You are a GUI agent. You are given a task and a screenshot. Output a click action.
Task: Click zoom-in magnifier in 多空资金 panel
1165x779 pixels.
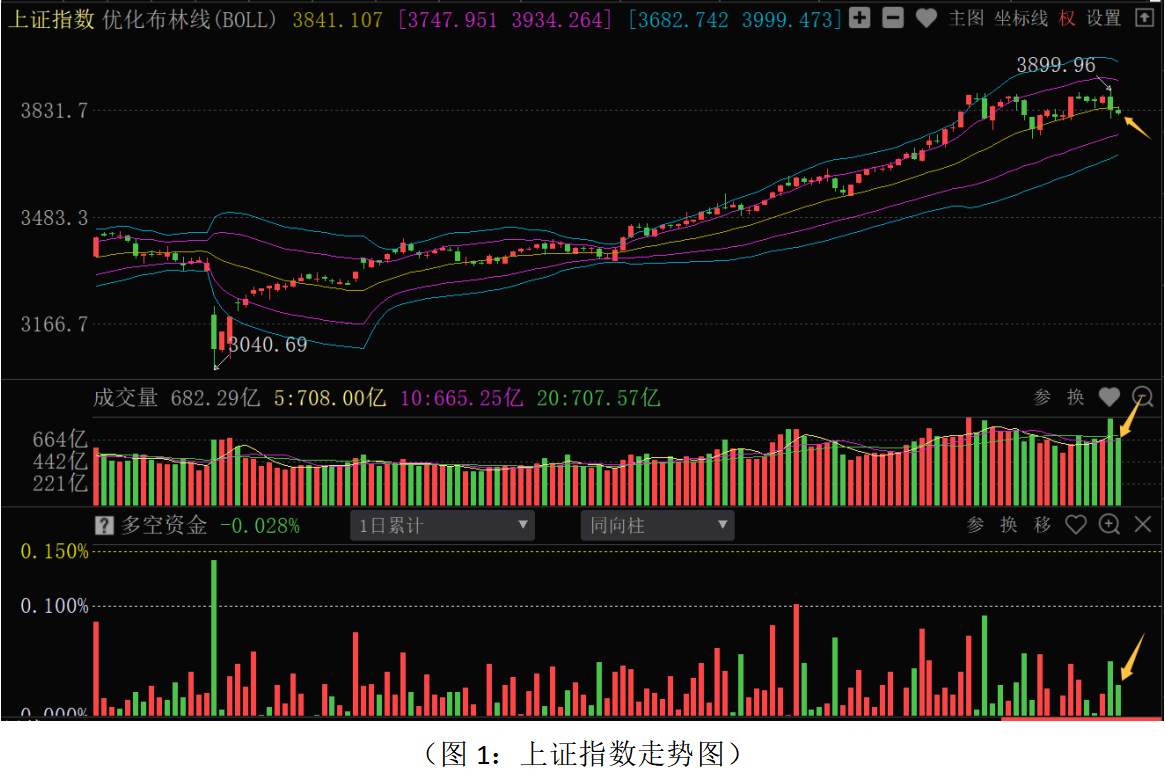(x=1109, y=525)
